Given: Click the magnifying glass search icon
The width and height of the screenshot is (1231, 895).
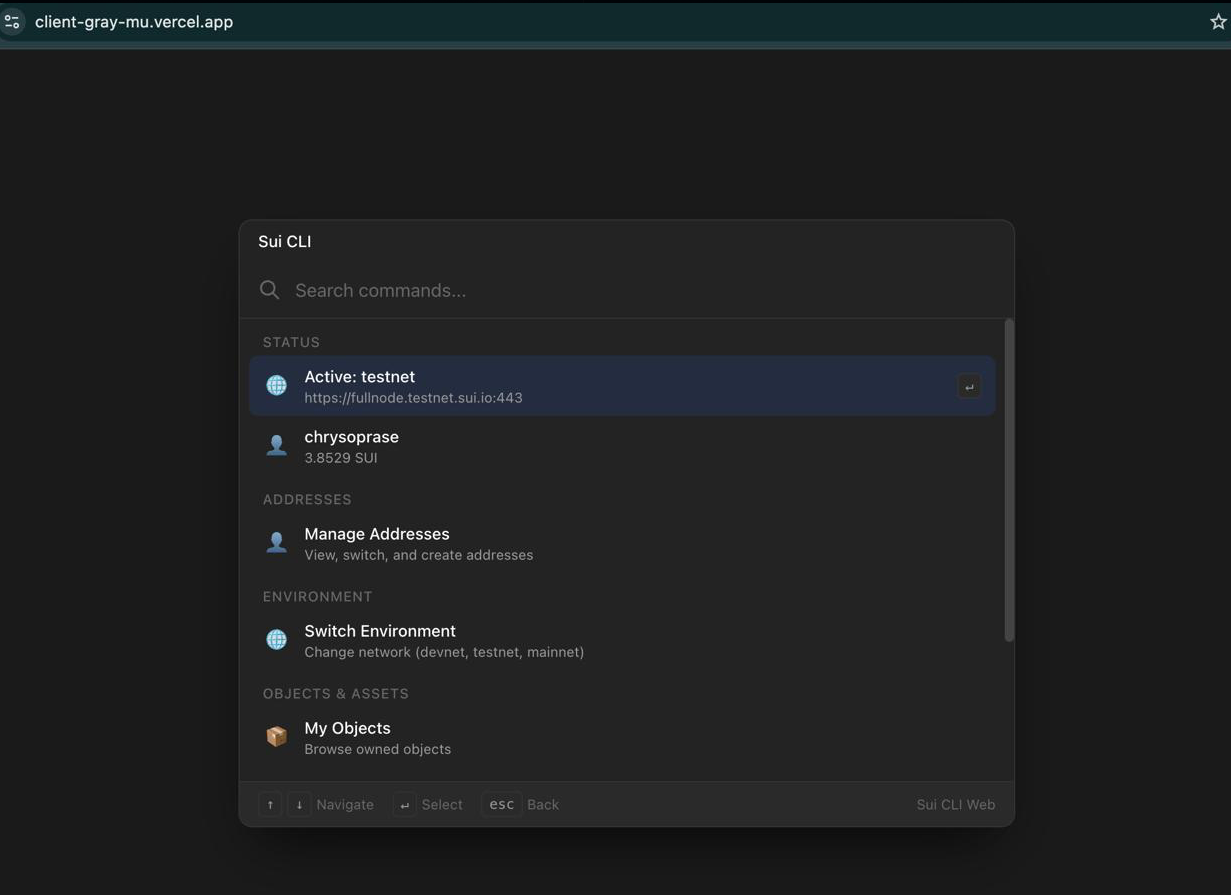Looking at the screenshot, I should coord(269,289).
